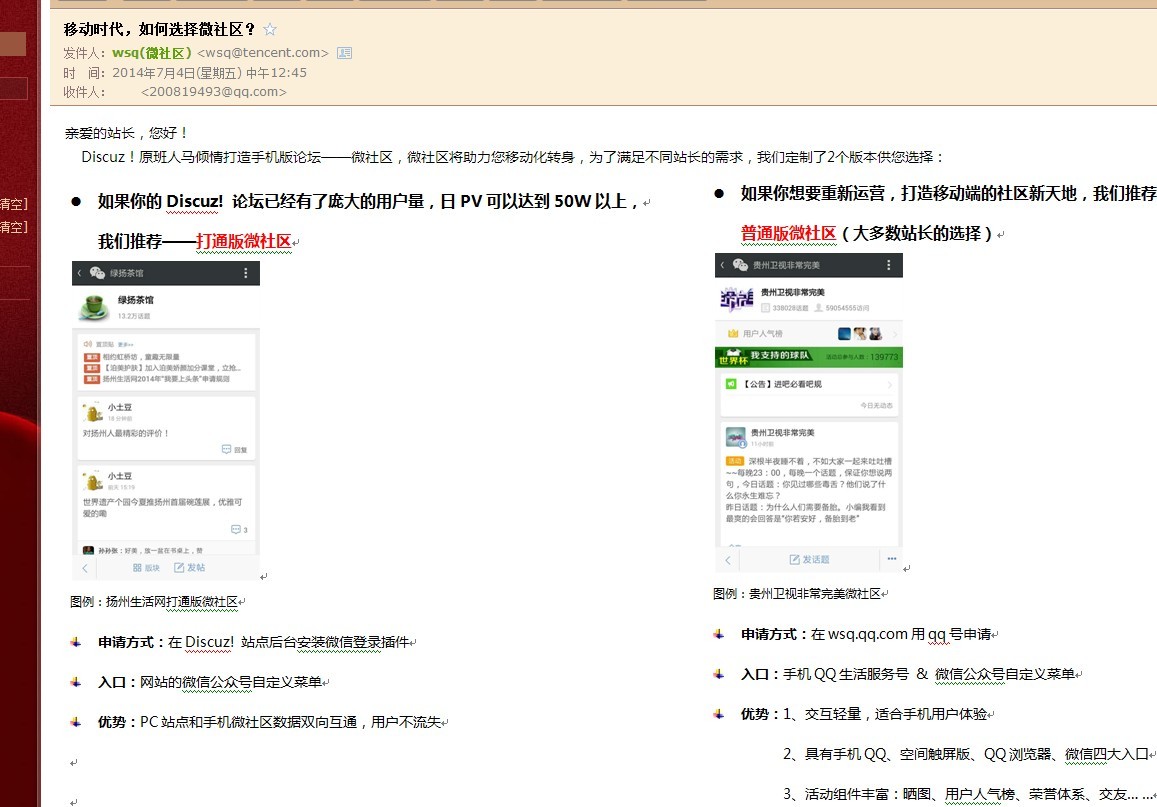Click 版块 icon in left screenshot
1157x807 pixels.
146,568
